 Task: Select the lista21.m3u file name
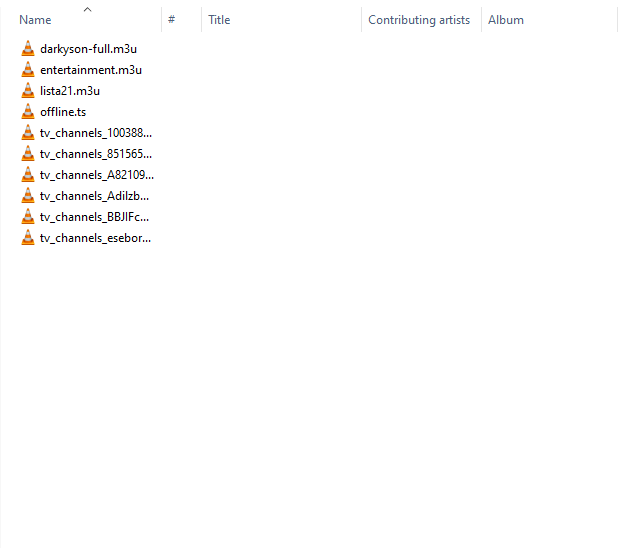click(x=70, y=90)
